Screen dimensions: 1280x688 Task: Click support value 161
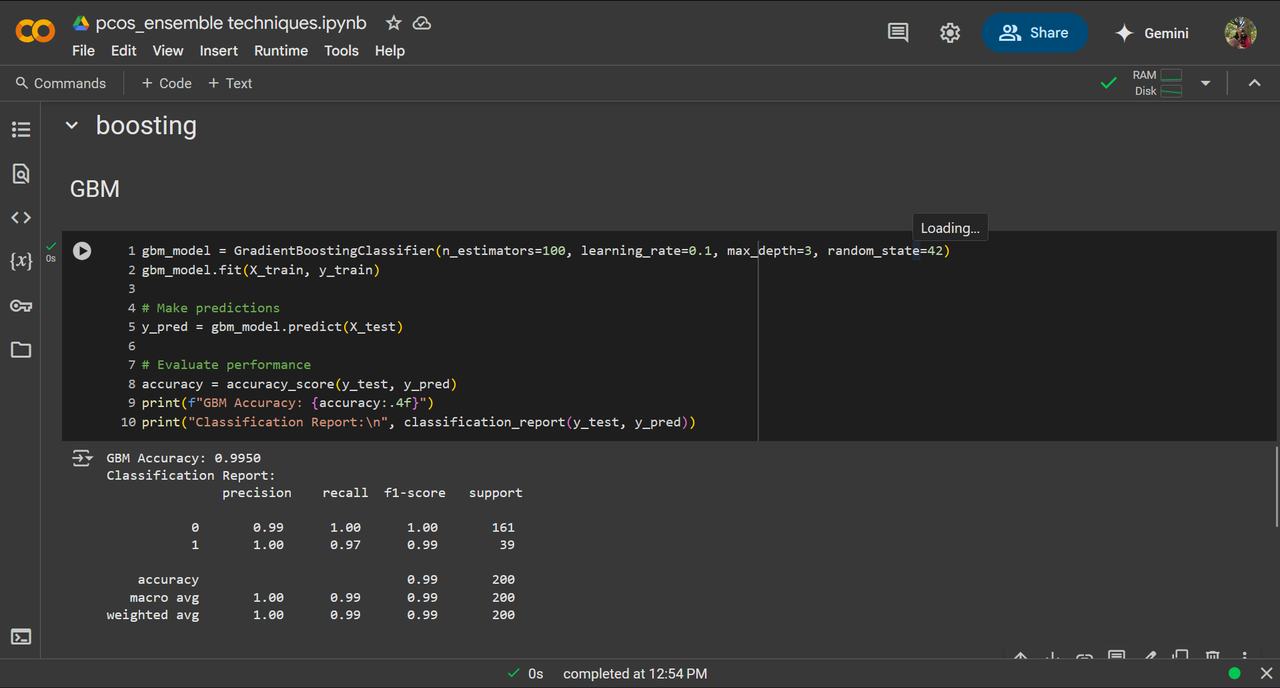pos(503,527)
